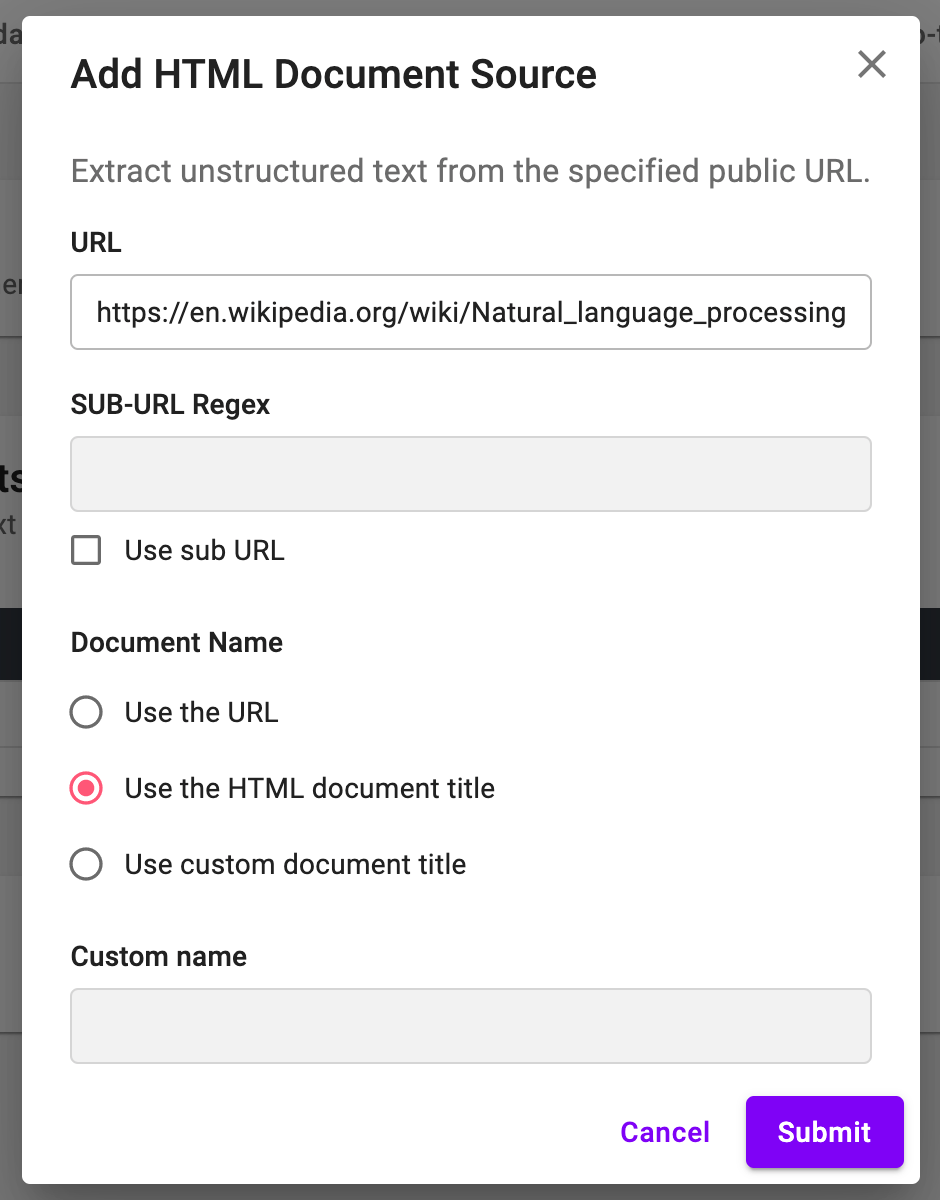Click the Use the URL option text

click(201, 712)
